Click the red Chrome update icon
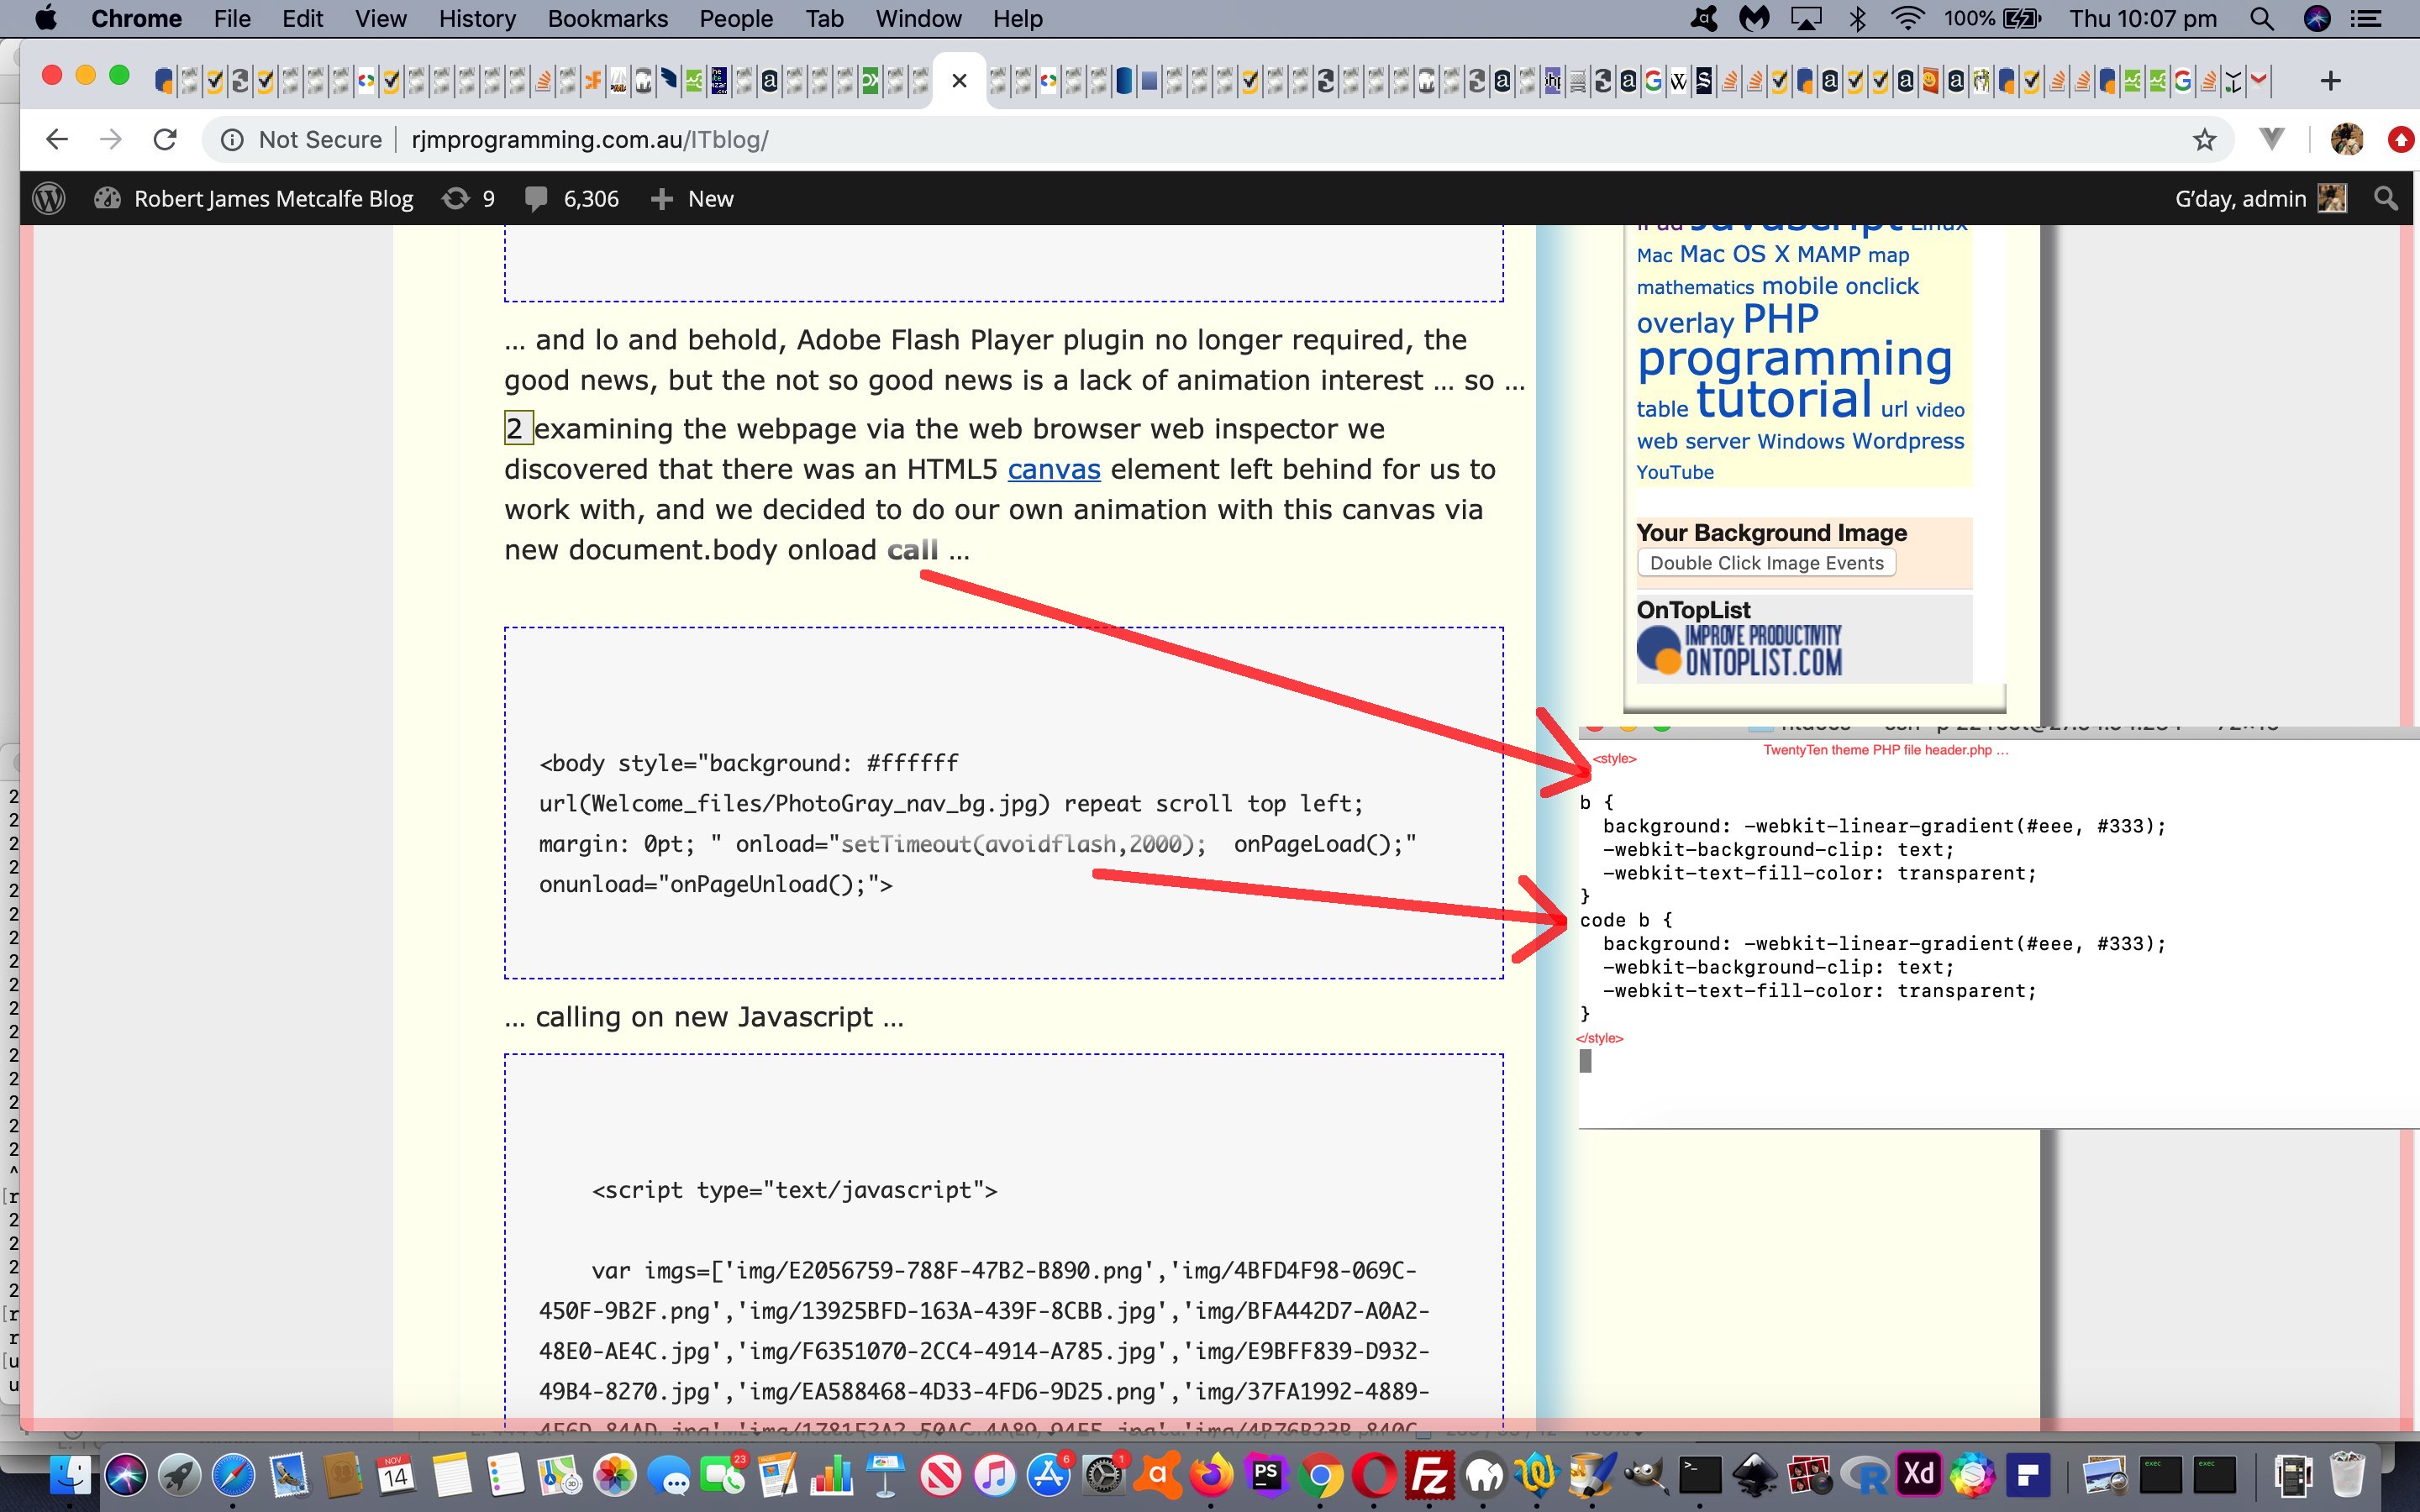This screenshot has width=2420, height=1512. click(2402, 140)
